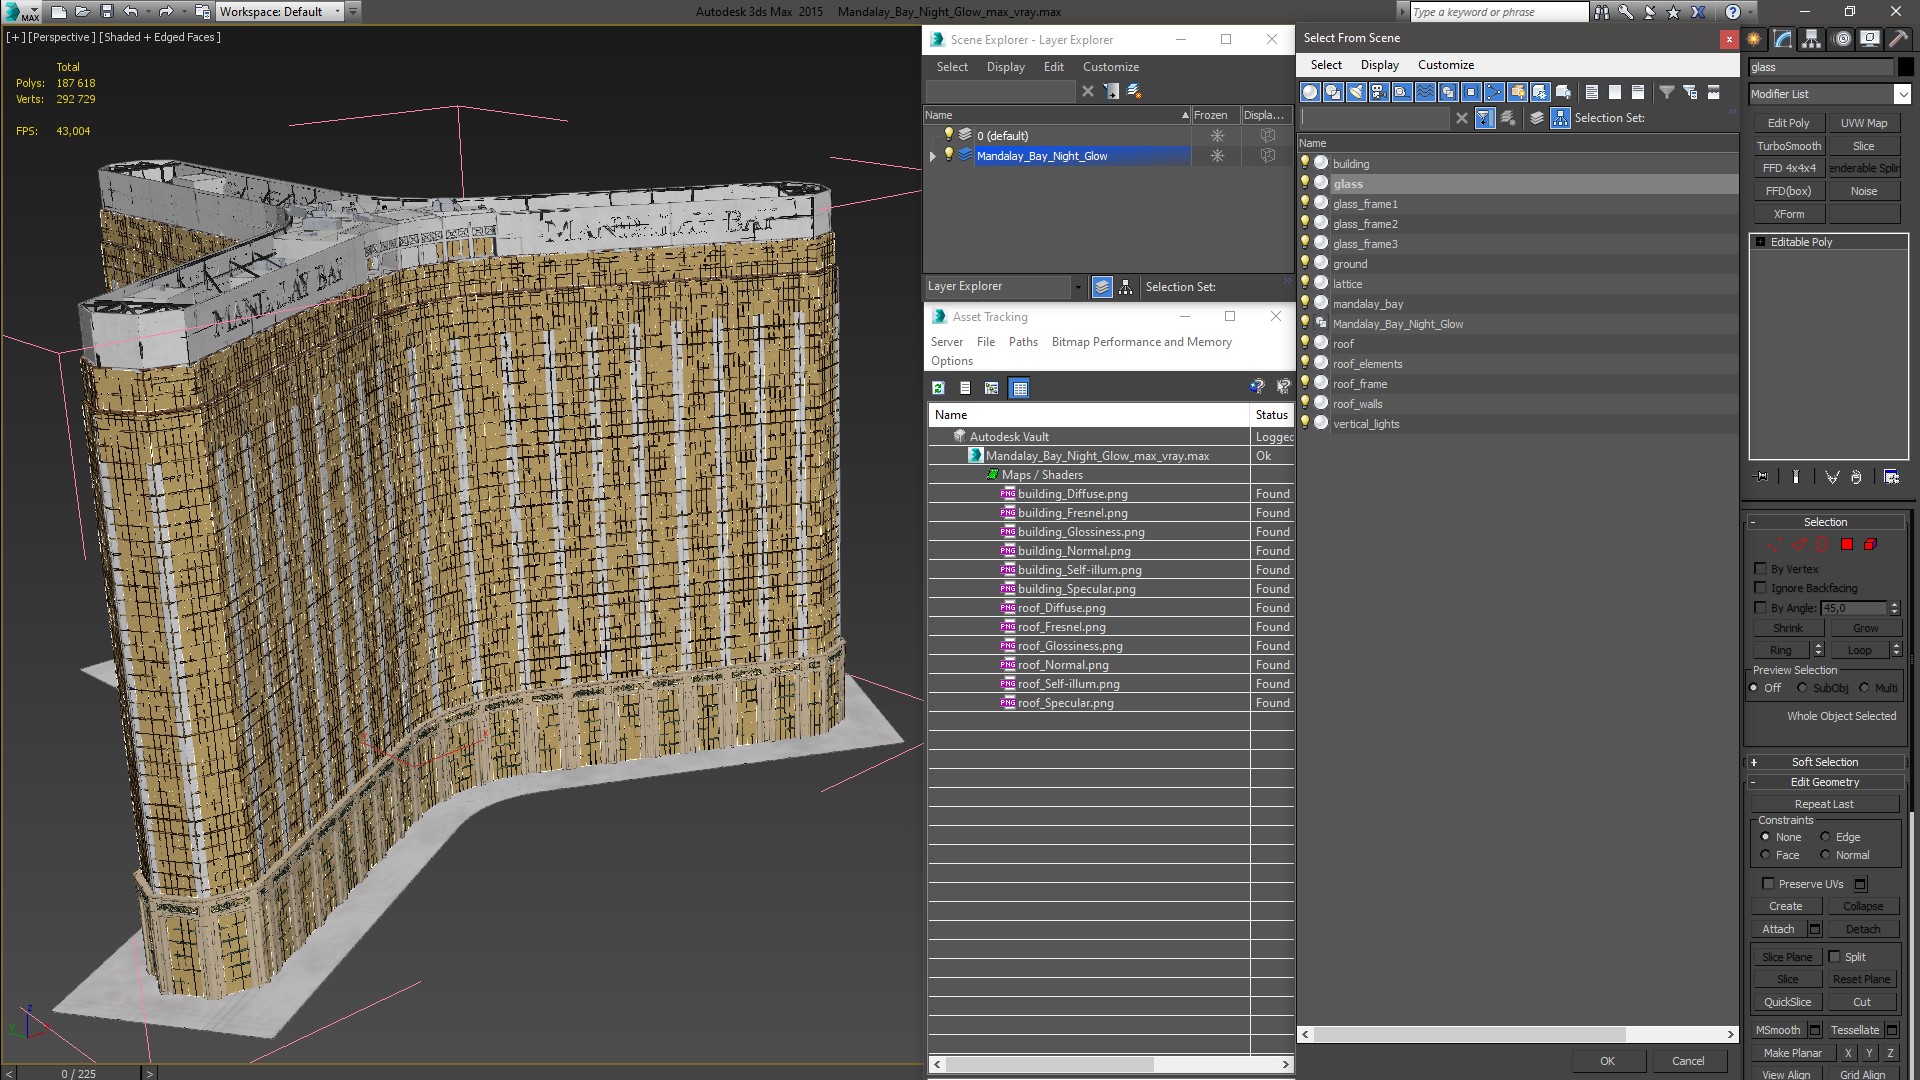Screen dimensions: 1920x1080
Task: Expand Mandalay_Bay_Night_Glow layer tree arrow
Action: pyautogui.click(x=933, y=156)
